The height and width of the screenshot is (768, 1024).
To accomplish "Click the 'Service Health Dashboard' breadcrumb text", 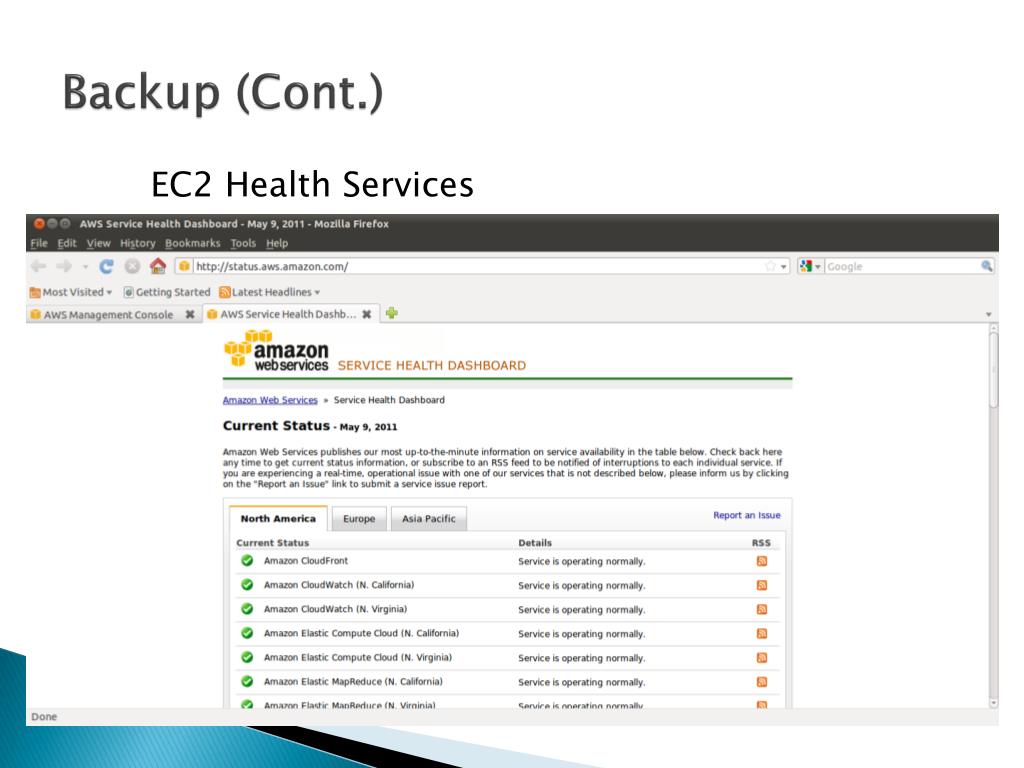I will tap(389, 400).
